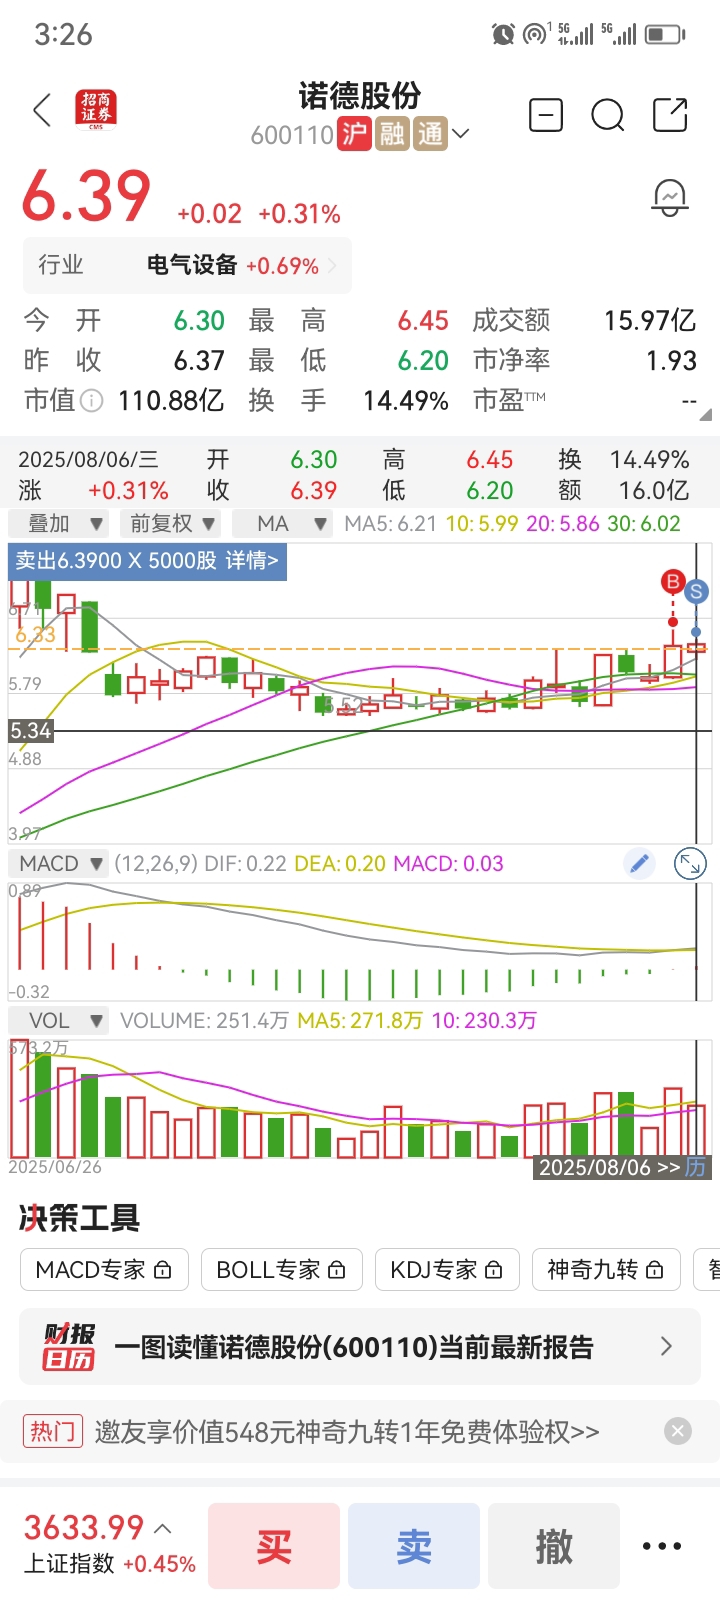Screen dimensions: 720x1600
Task: Tap lock icon on KDJ专家
Action: point(494,1270)
